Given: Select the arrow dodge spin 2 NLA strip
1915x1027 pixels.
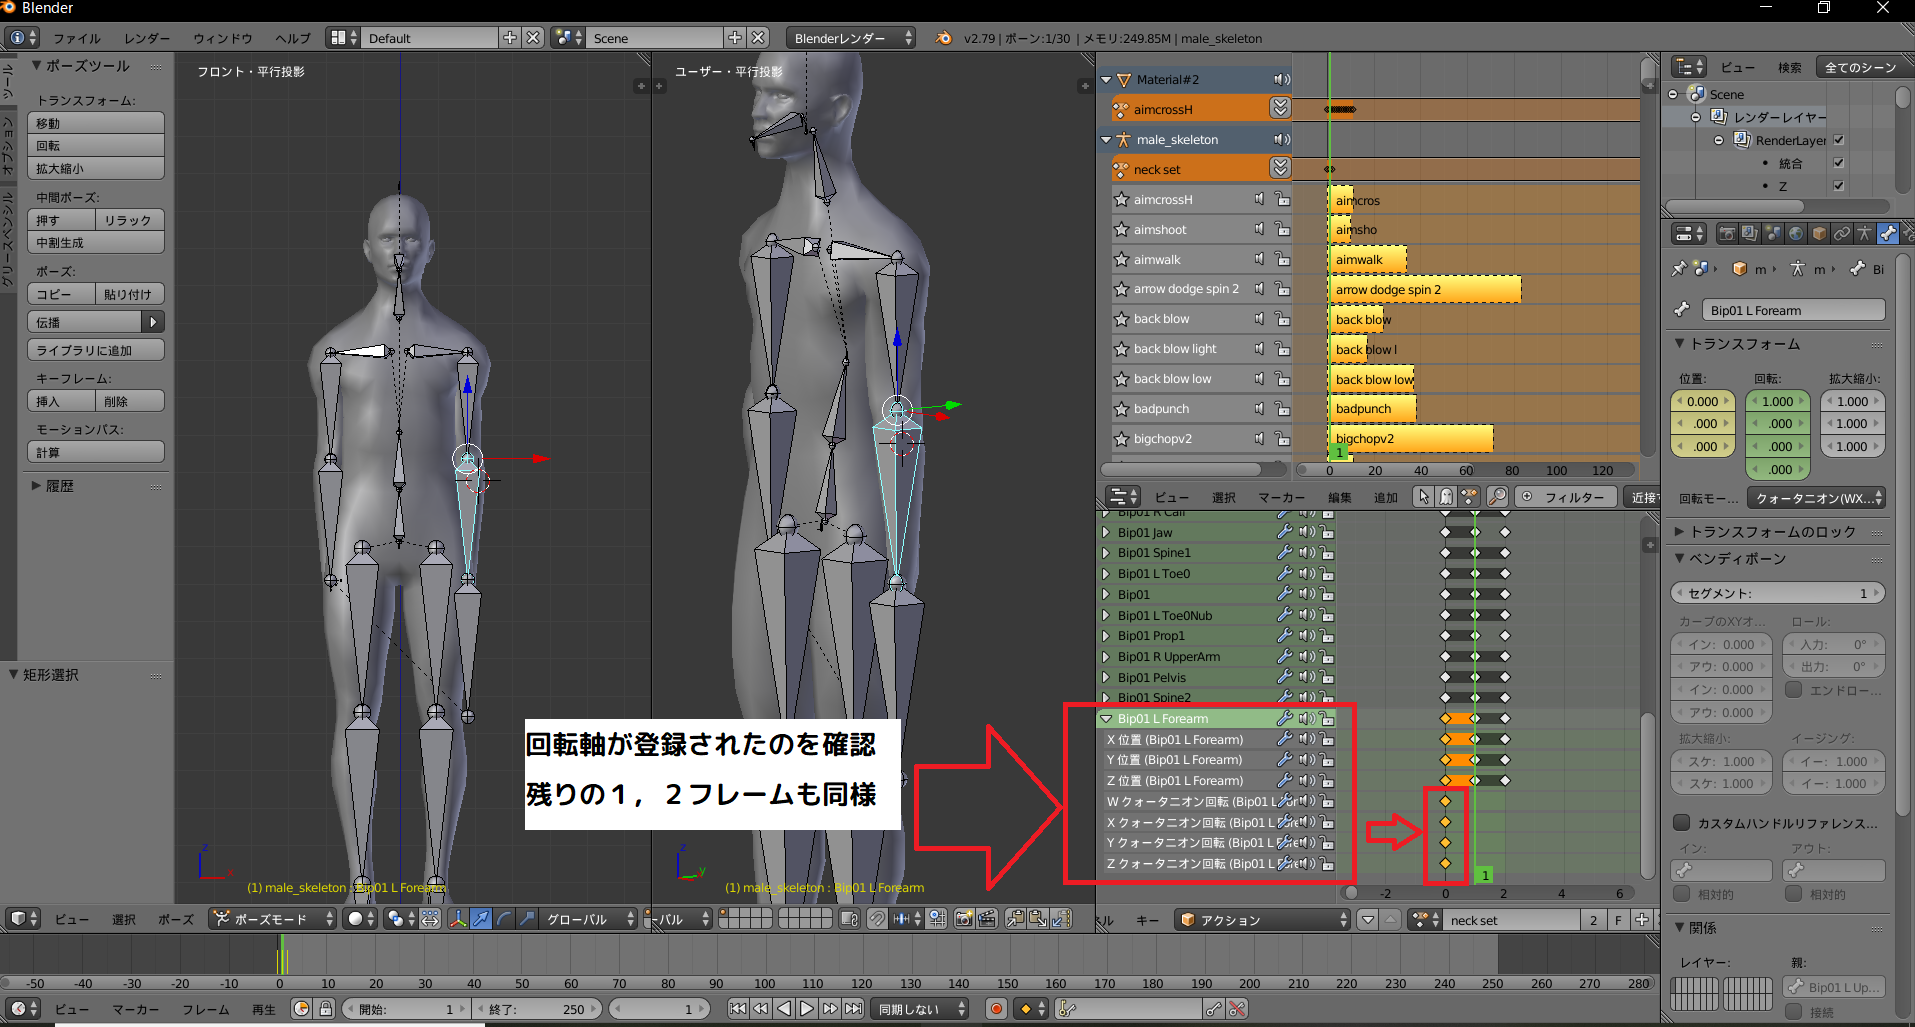Looking at the screenshot, I should coord(1425,289).
